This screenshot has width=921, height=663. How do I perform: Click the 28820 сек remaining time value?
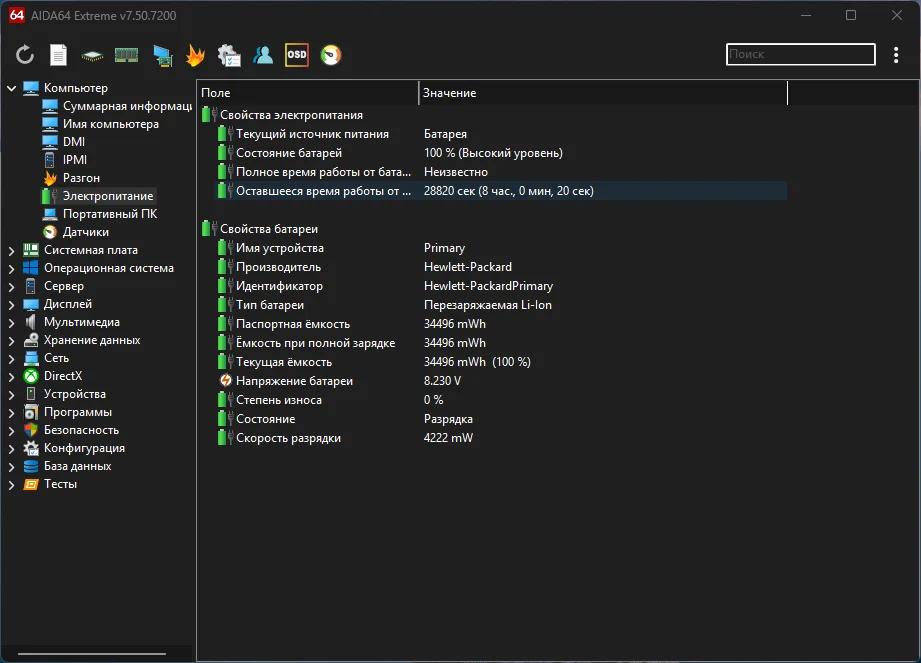pos(509,191)
